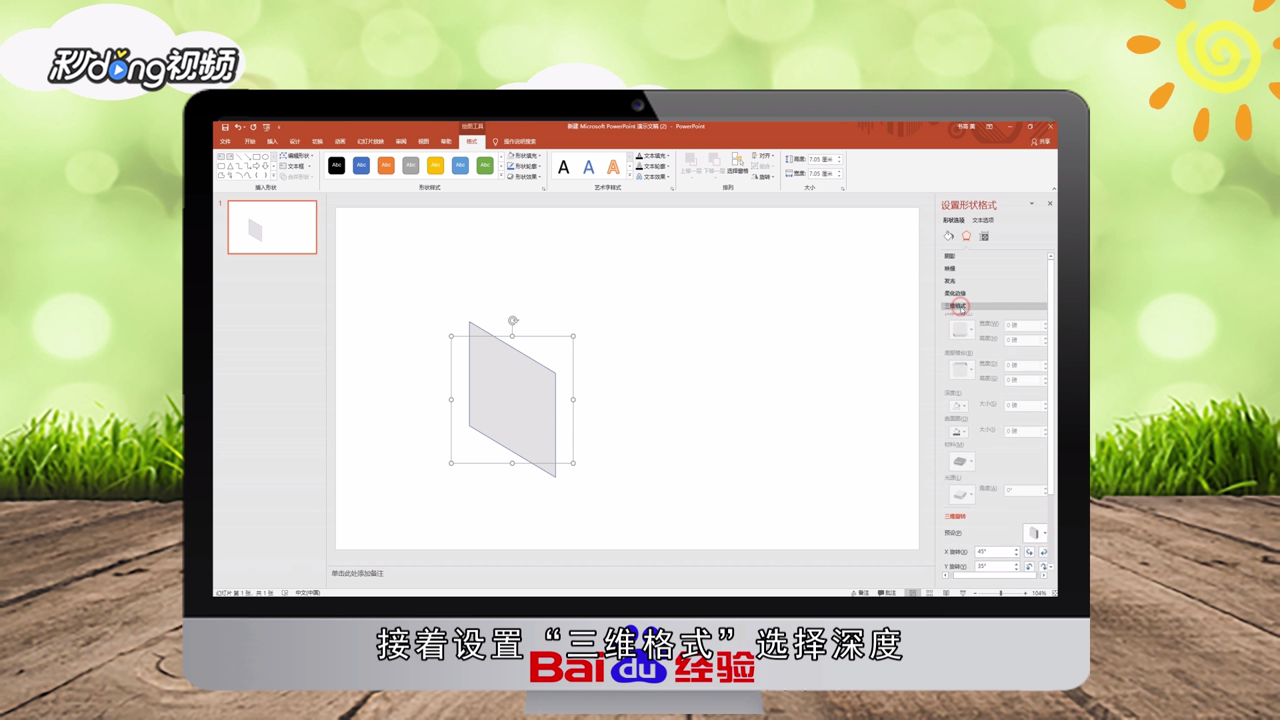Open the 选择窗格 selection pane
The width and height of the screenshot is (1280, 720).
coord(737,164)
